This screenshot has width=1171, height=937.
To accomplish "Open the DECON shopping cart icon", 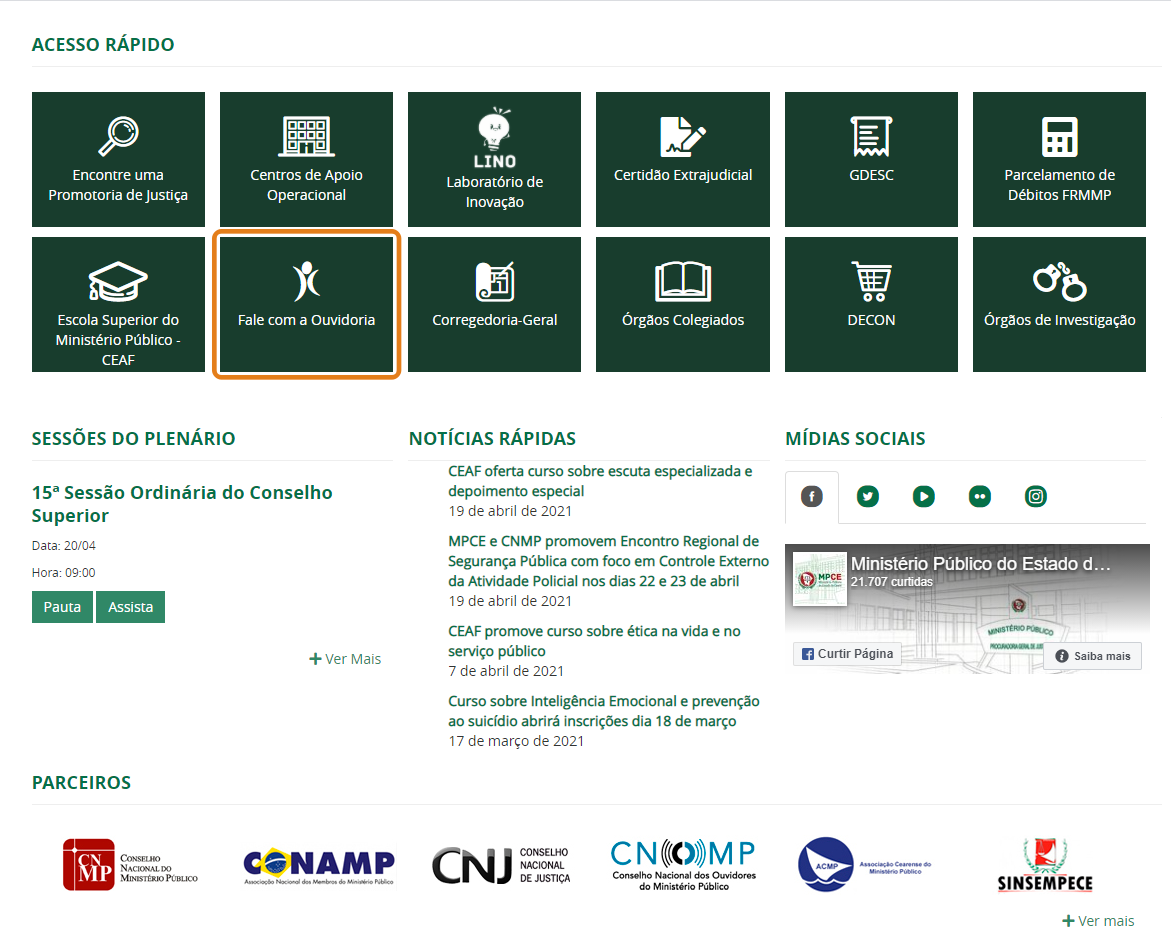I will click(x=872, y=281).
